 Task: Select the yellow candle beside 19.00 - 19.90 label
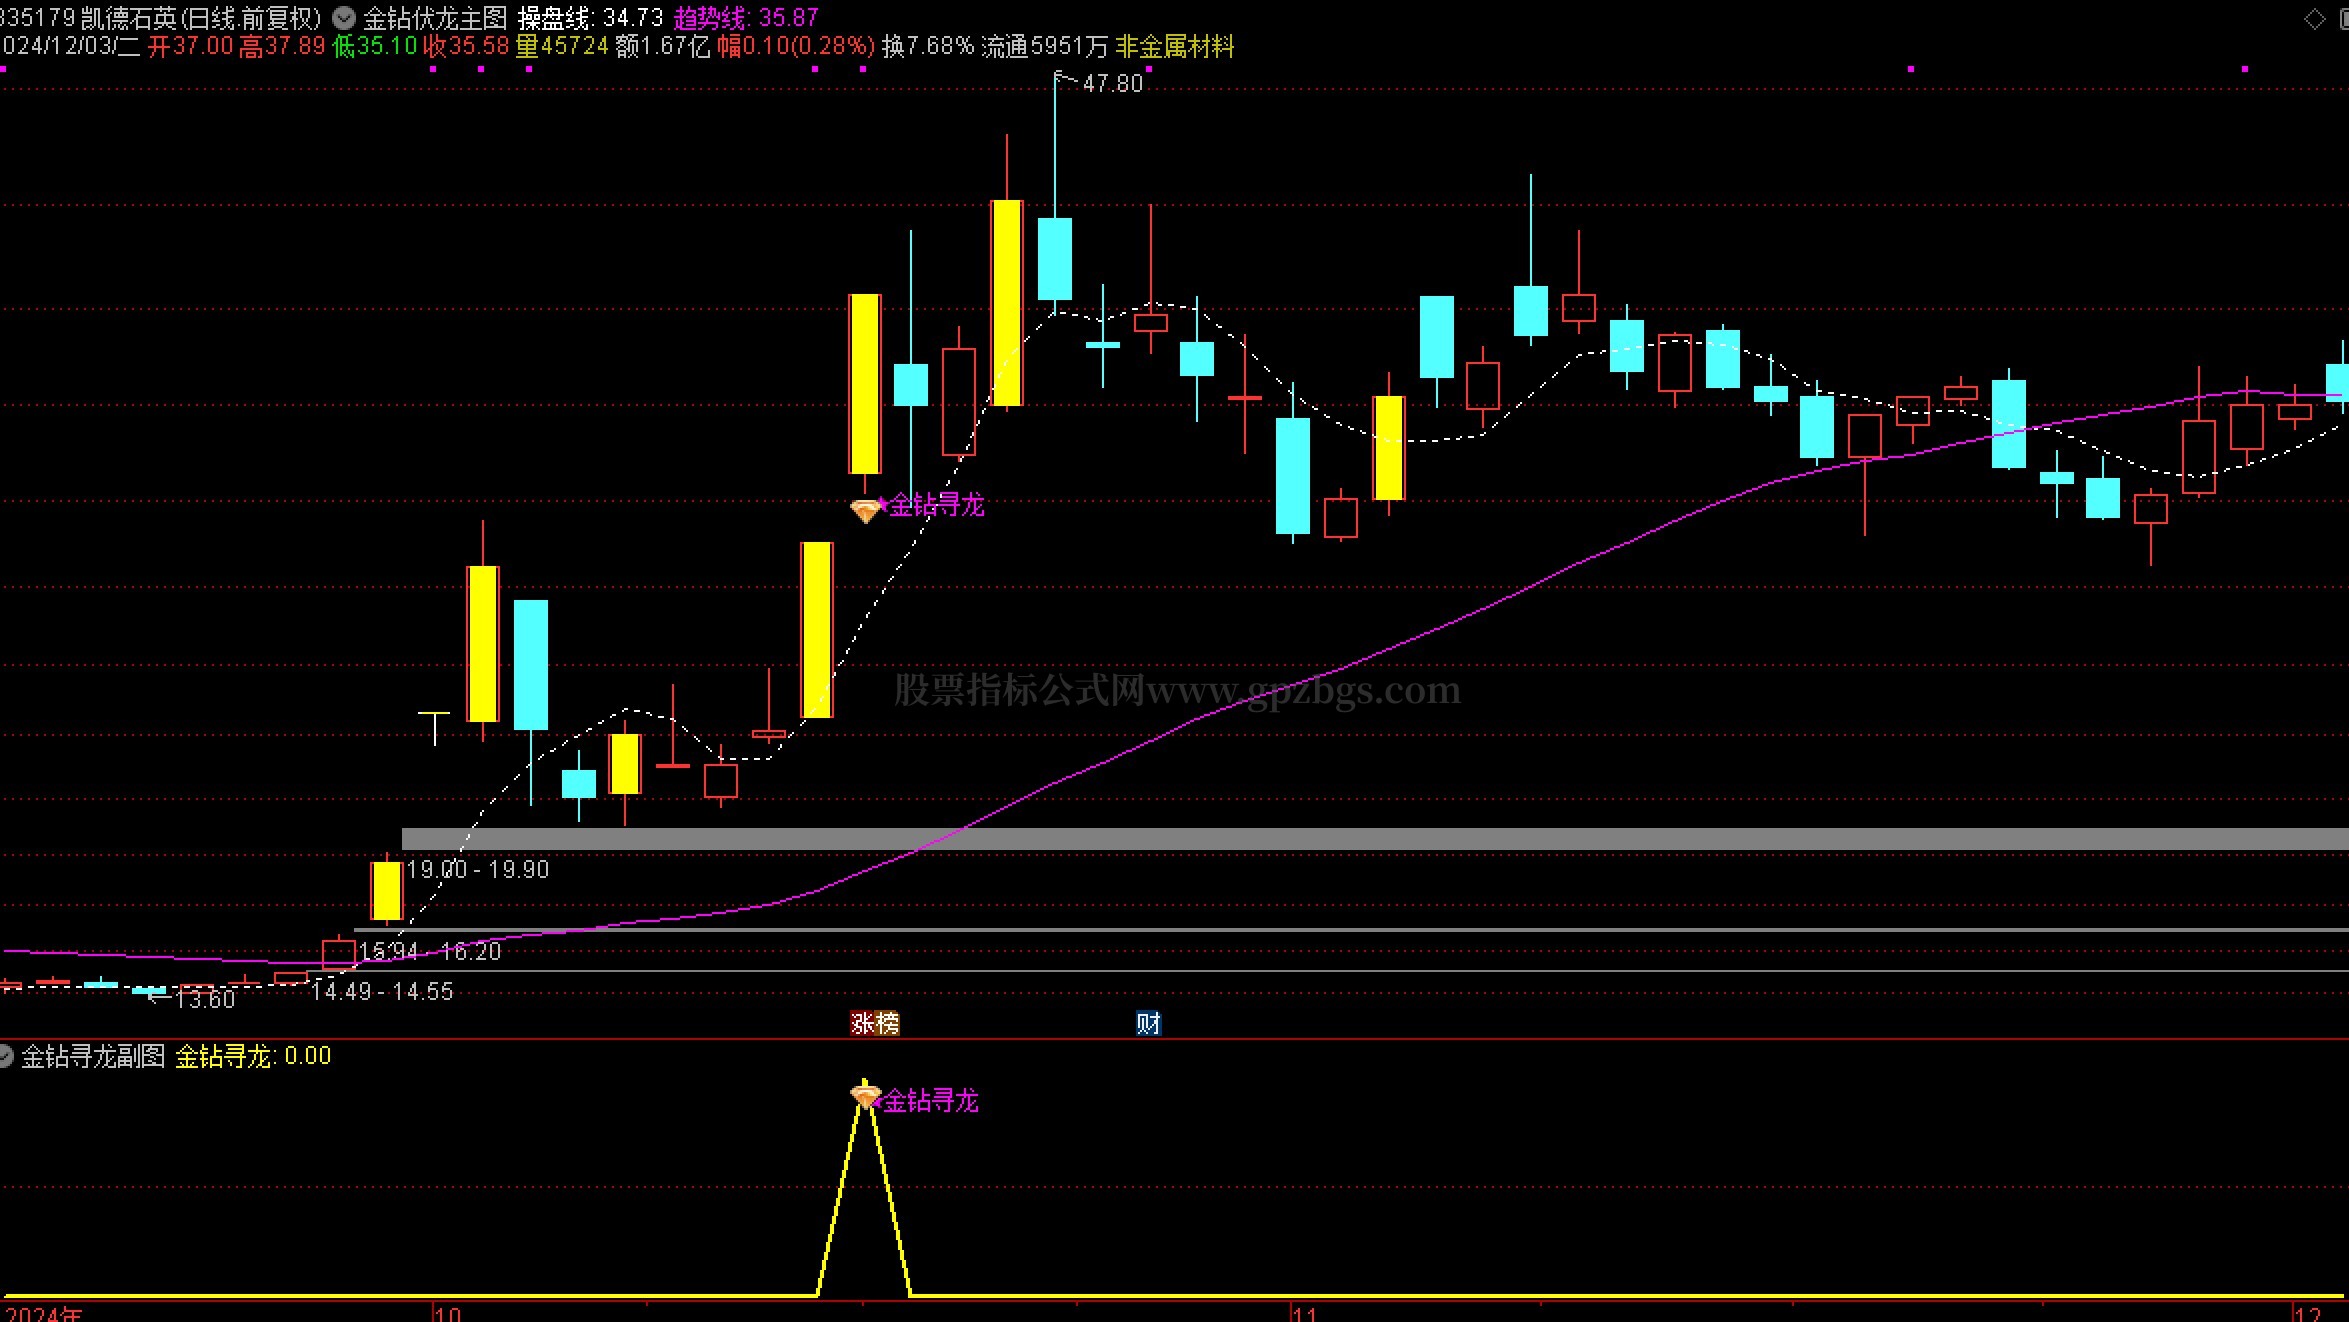pyautogui.click(x=386, y=890)
